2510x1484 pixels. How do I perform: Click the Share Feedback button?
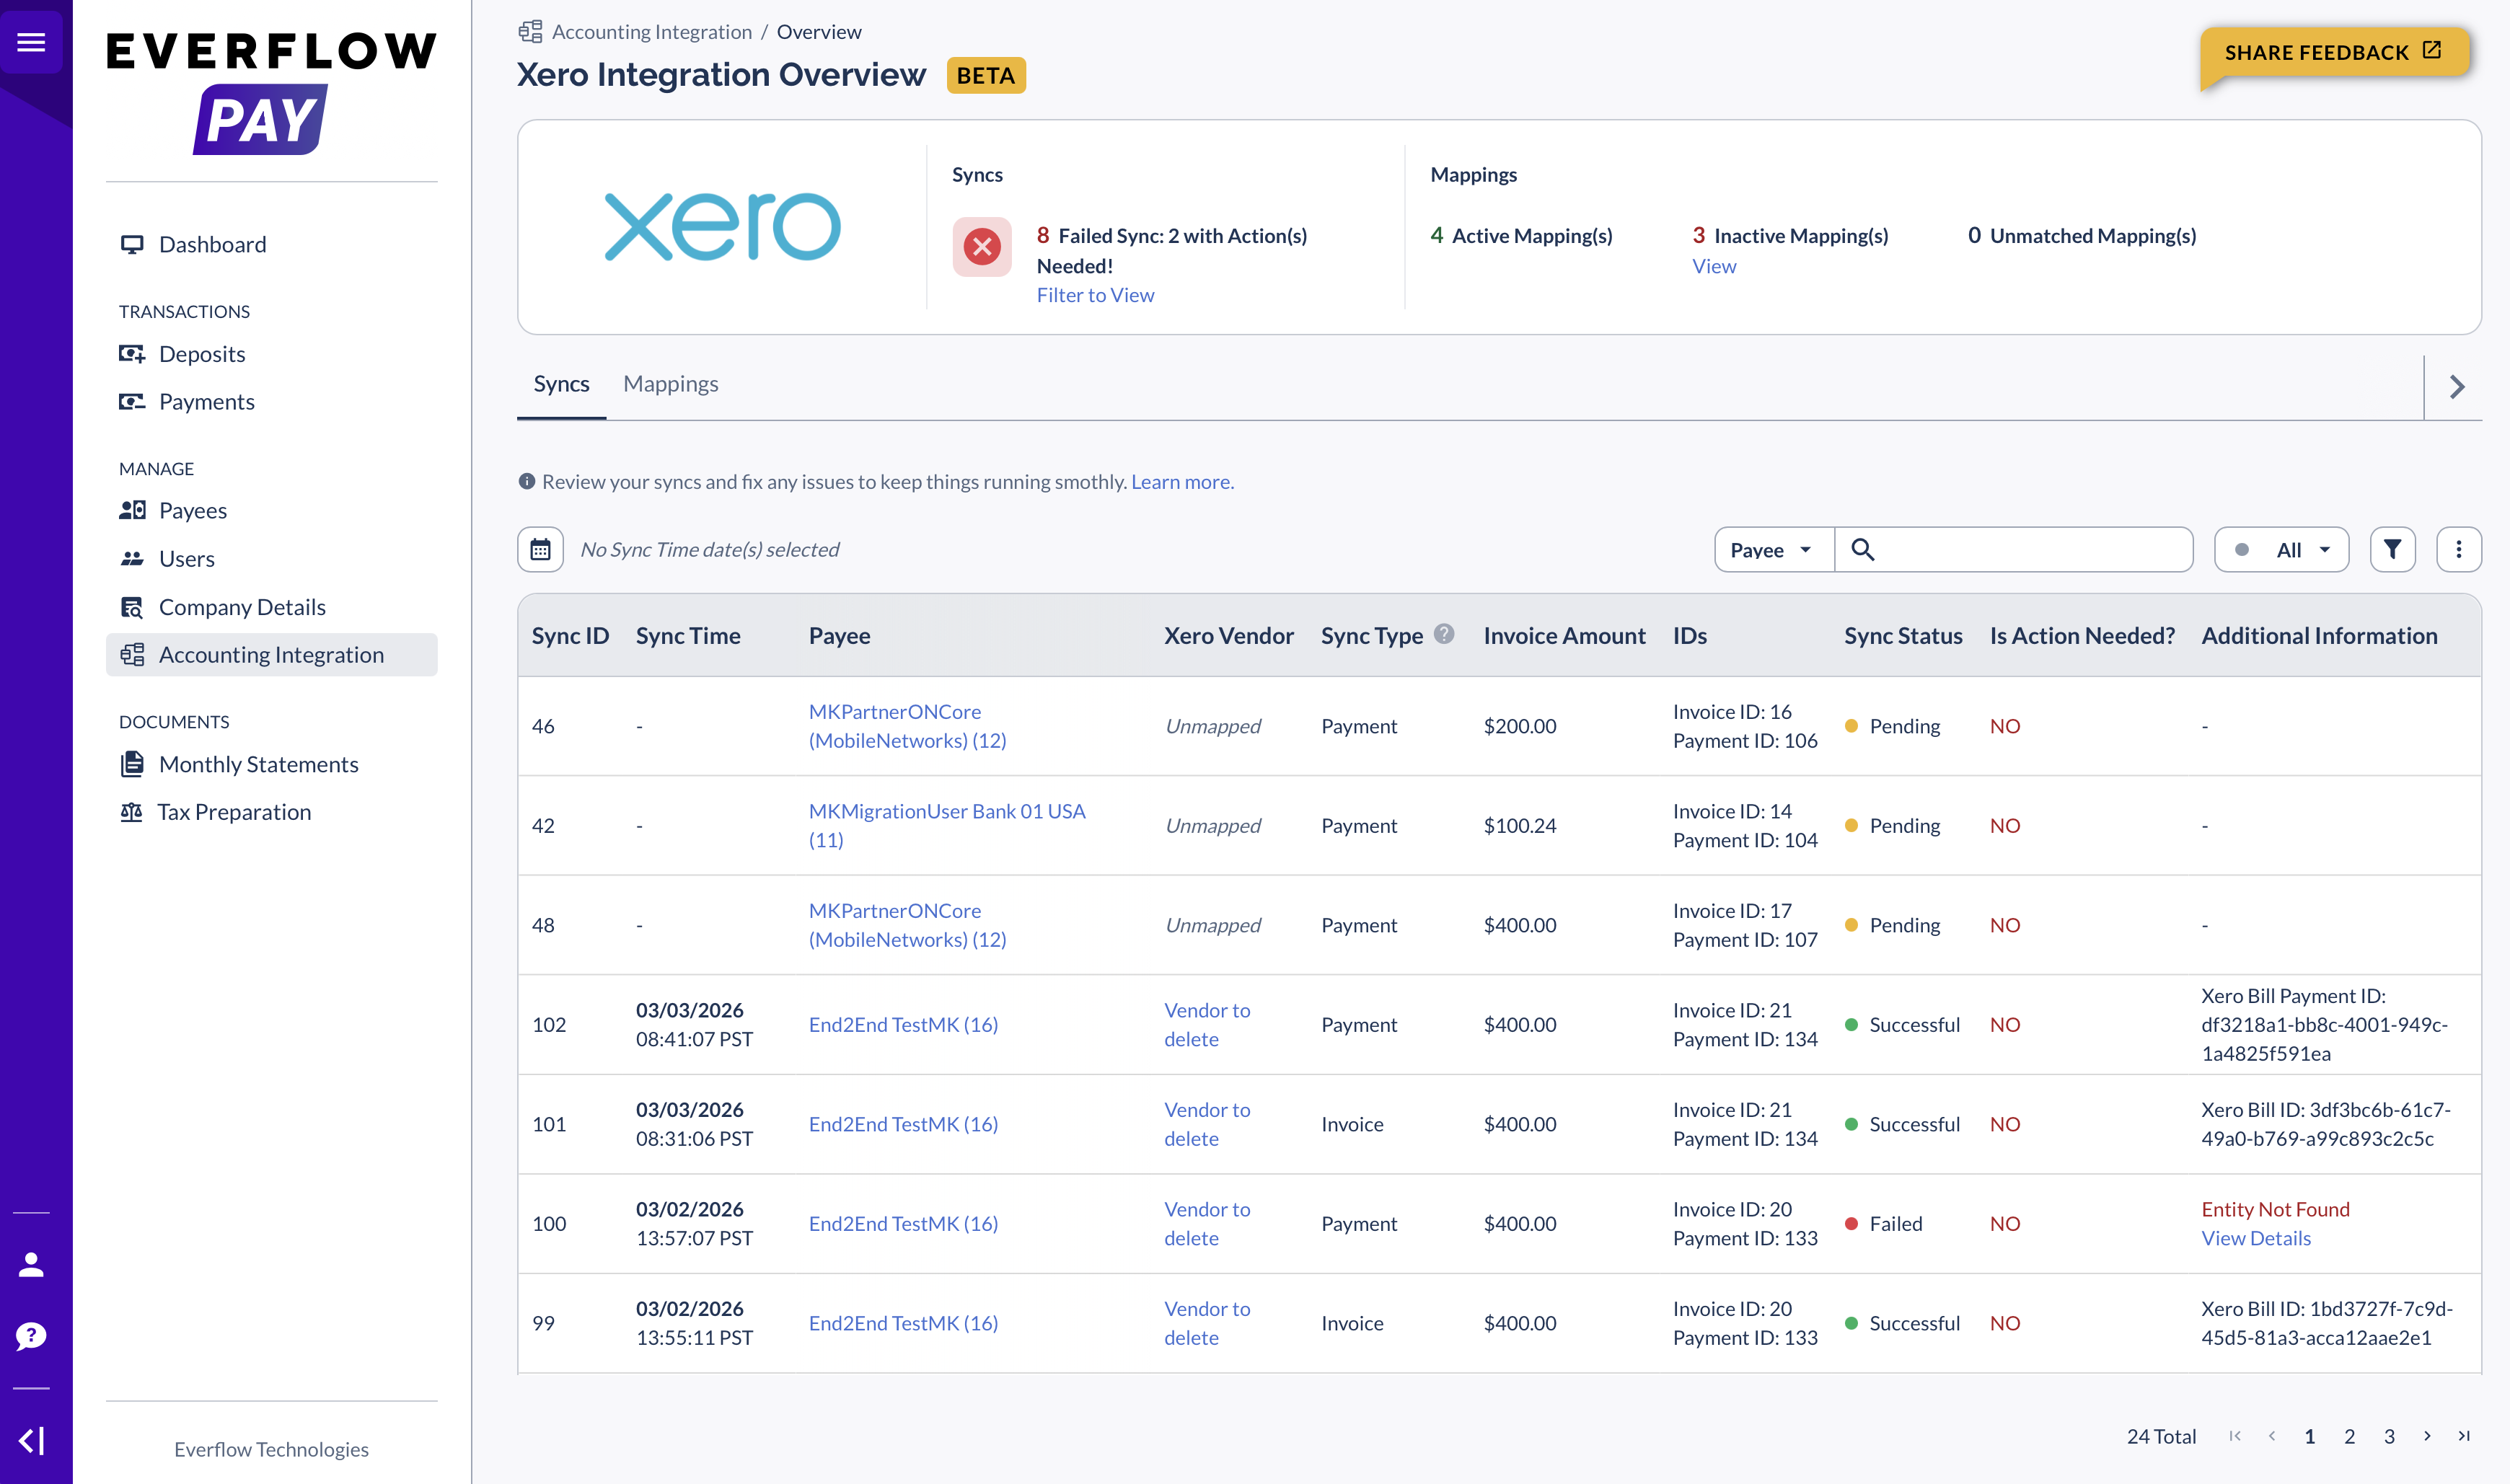click(x=2333, y=52)
